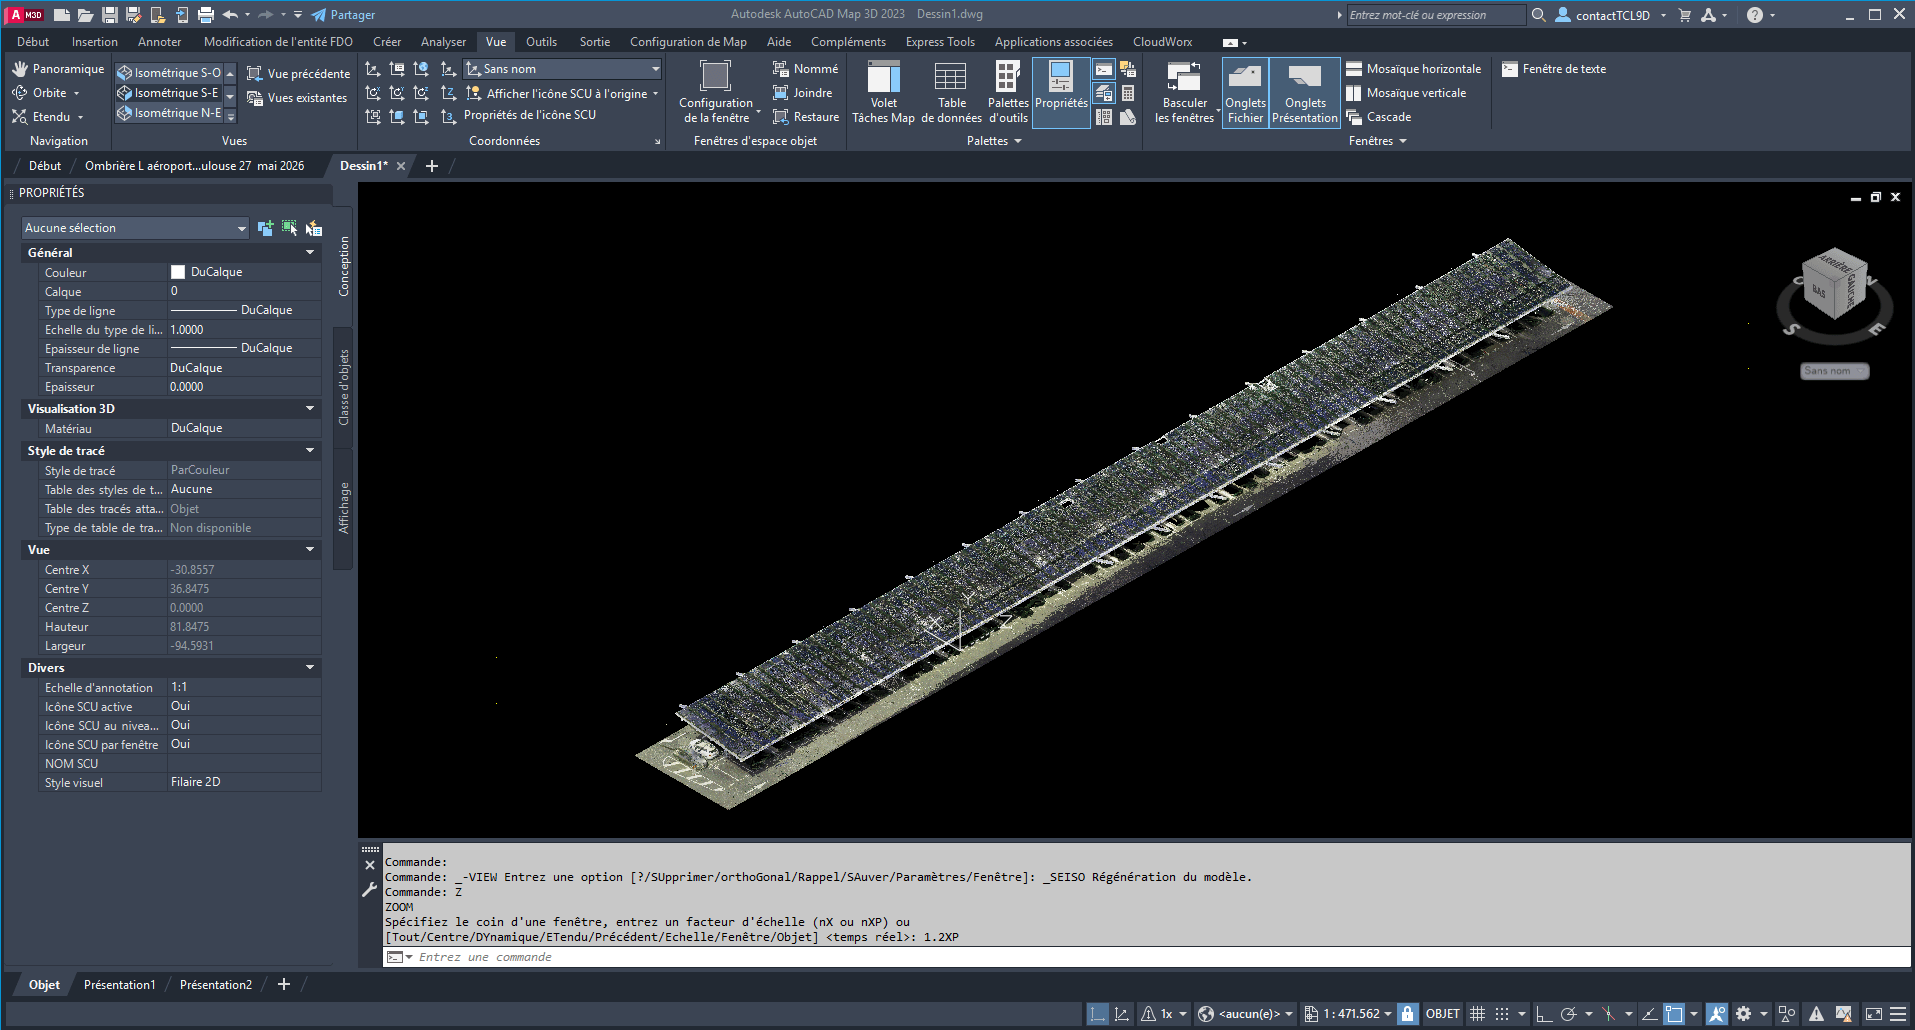
Task: Click the Cascade windows icon
Action: (1354, 117)
